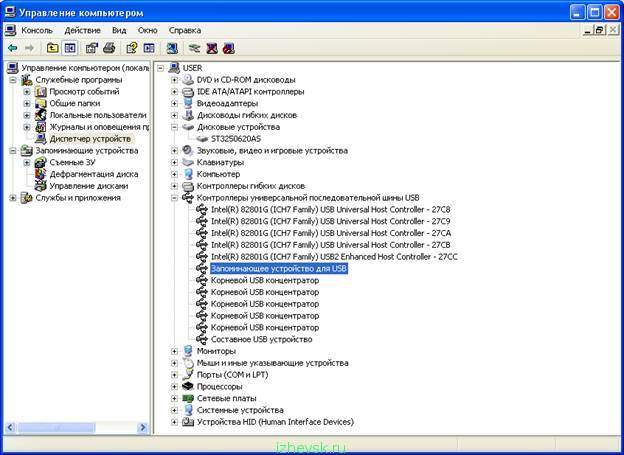Click the Up one level folder icon

tap(53, 48)
